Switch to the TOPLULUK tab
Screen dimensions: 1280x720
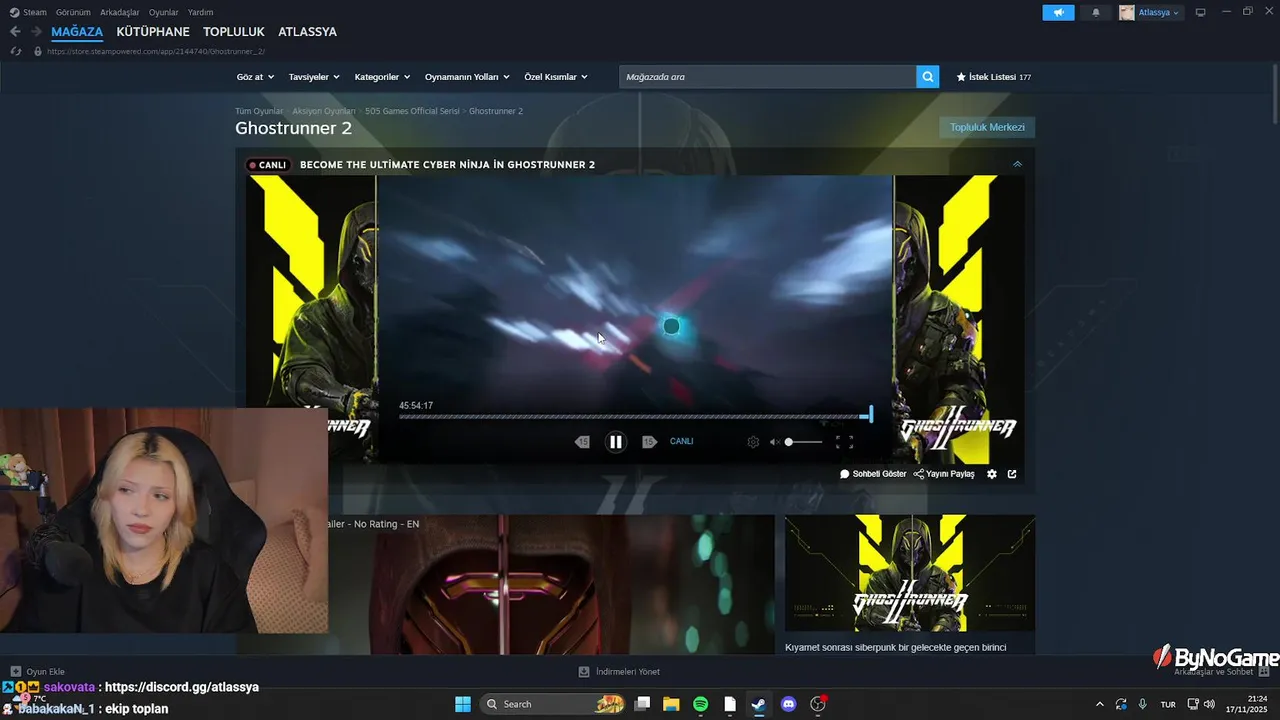pyautogui.click(x=234, y=32)
